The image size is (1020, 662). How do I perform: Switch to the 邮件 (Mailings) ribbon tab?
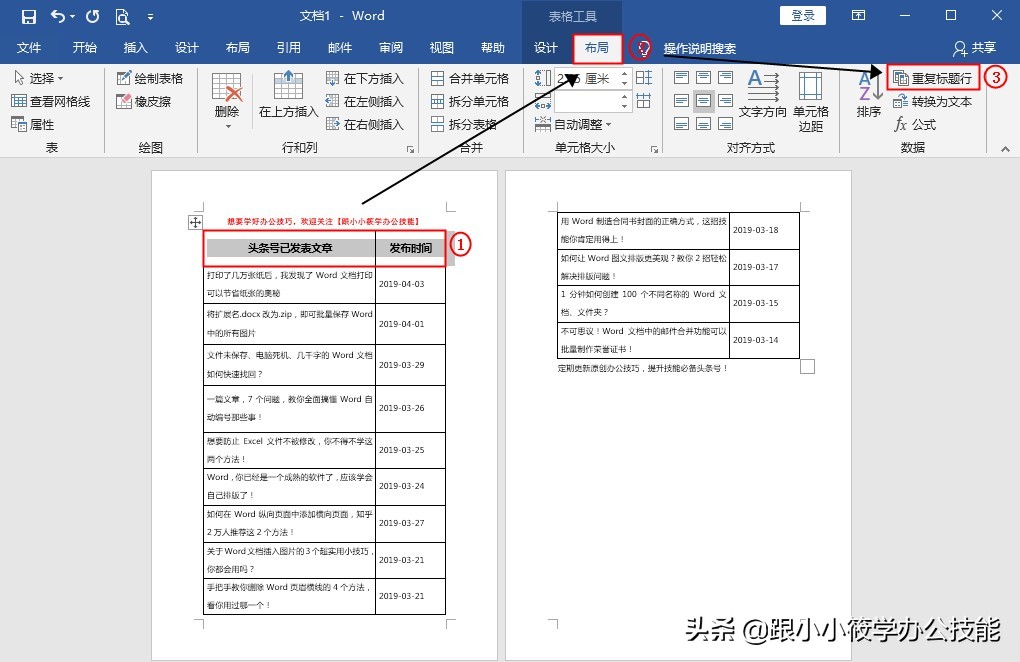339,46
